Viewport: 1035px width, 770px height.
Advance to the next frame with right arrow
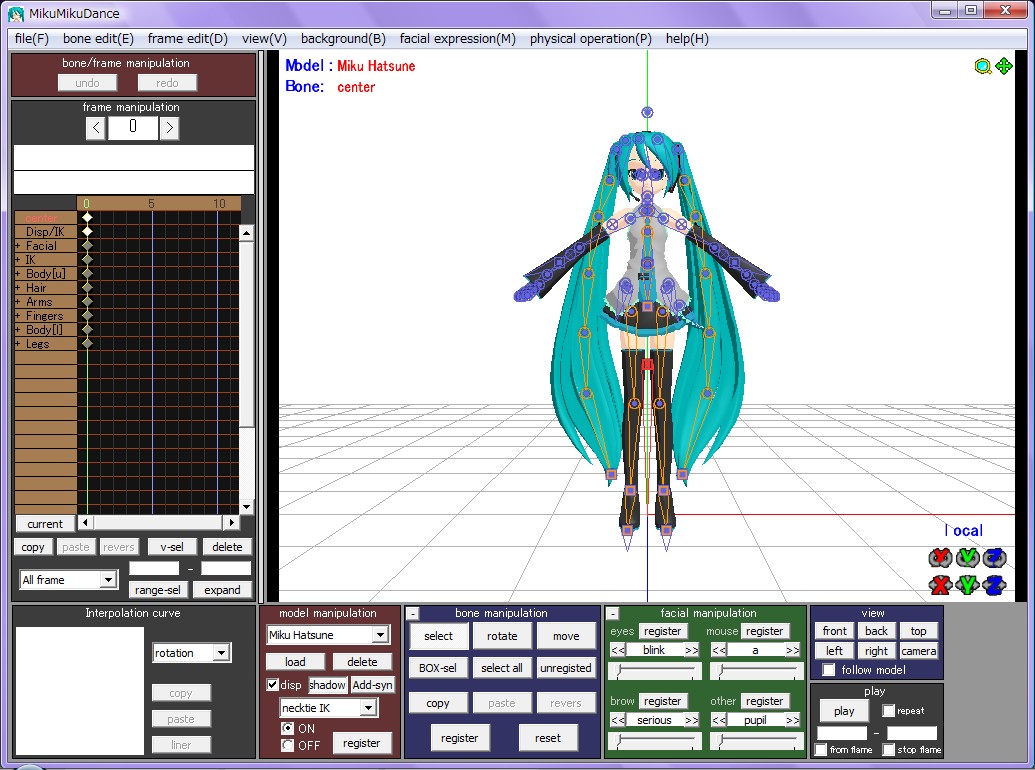(x=169, y=127)
